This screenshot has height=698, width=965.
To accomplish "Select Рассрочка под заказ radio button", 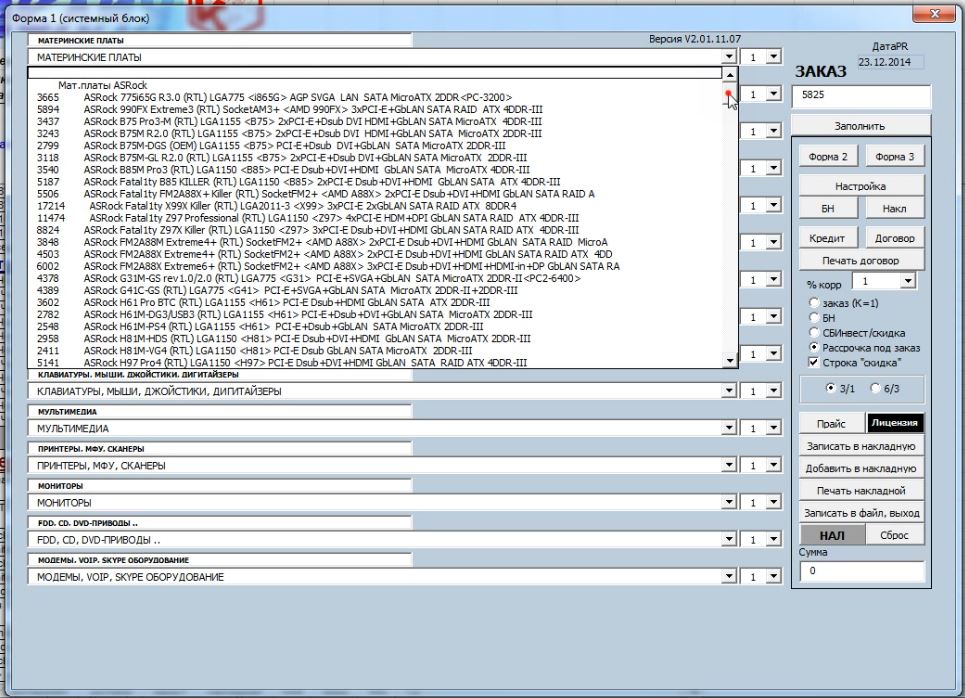I will tap(814, 347).
